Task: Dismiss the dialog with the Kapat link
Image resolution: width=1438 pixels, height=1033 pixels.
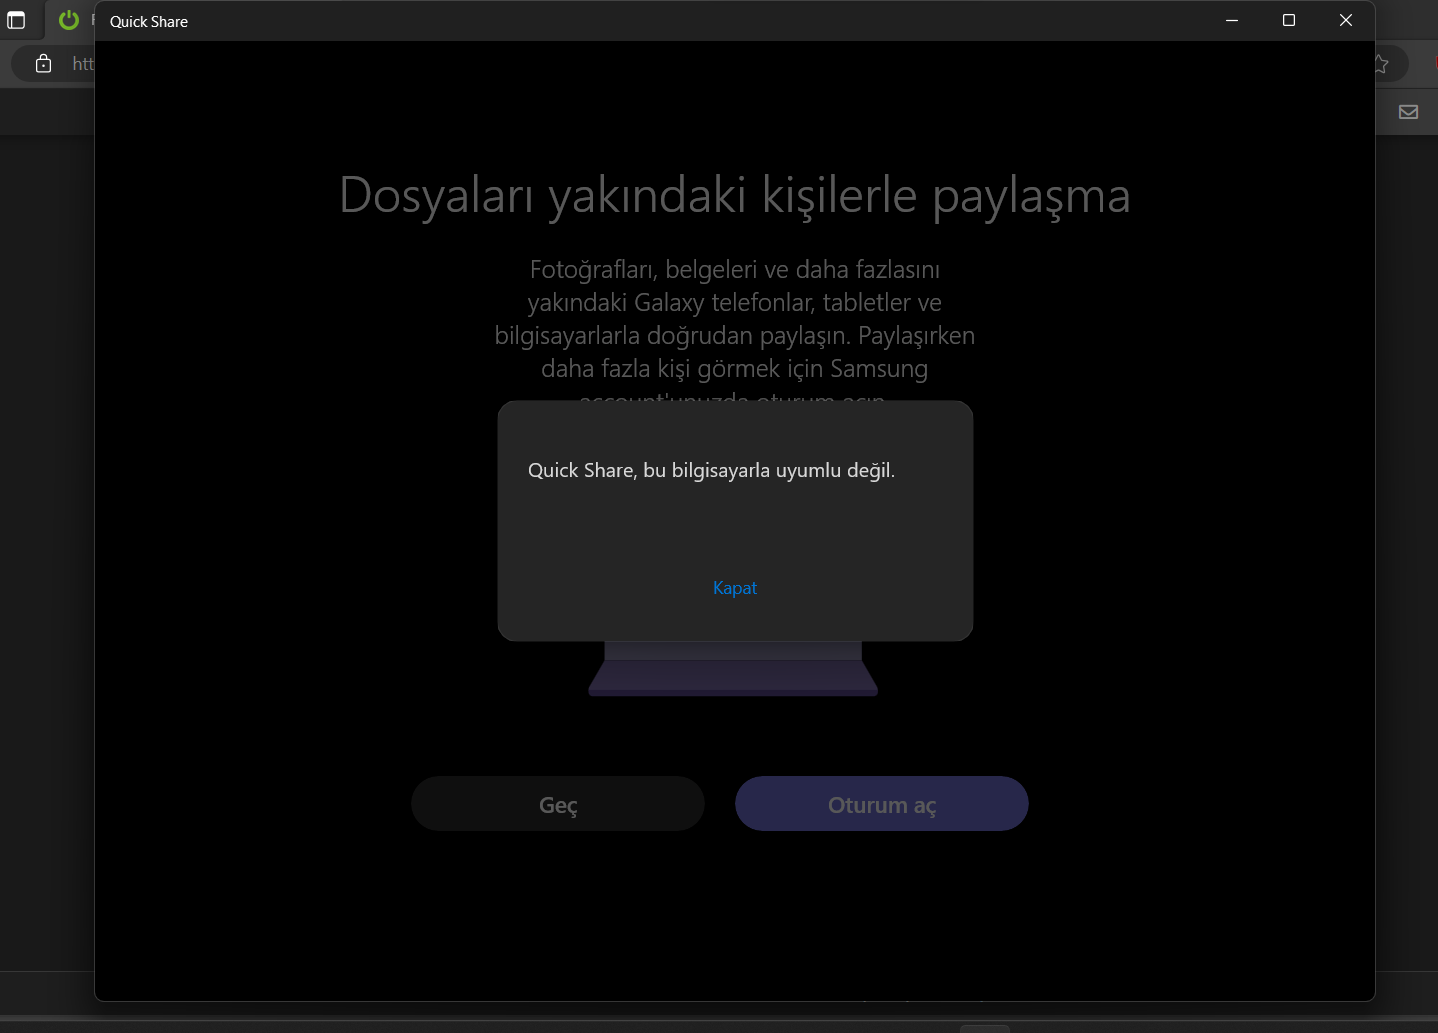Action: [x=734, y=588]
